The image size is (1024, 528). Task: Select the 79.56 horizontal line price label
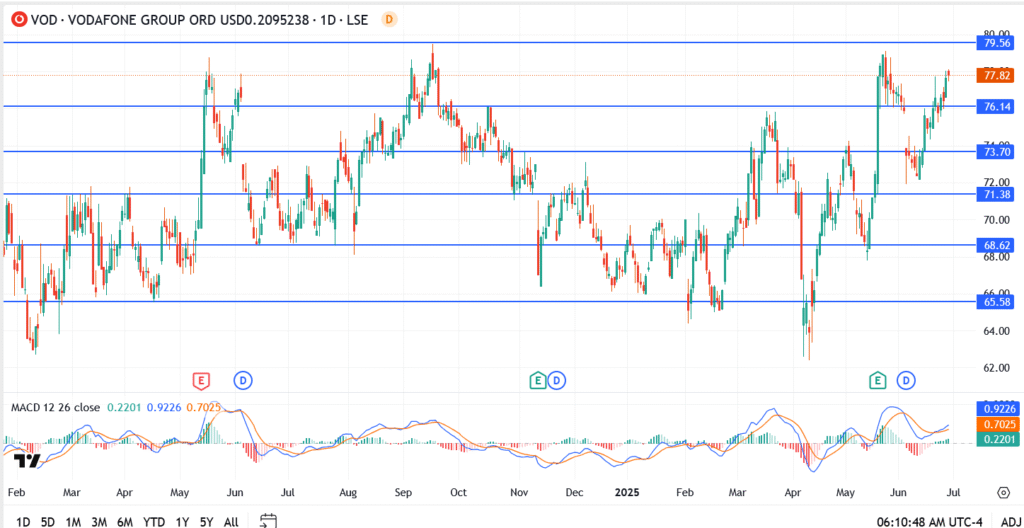(x=995, y=43)
